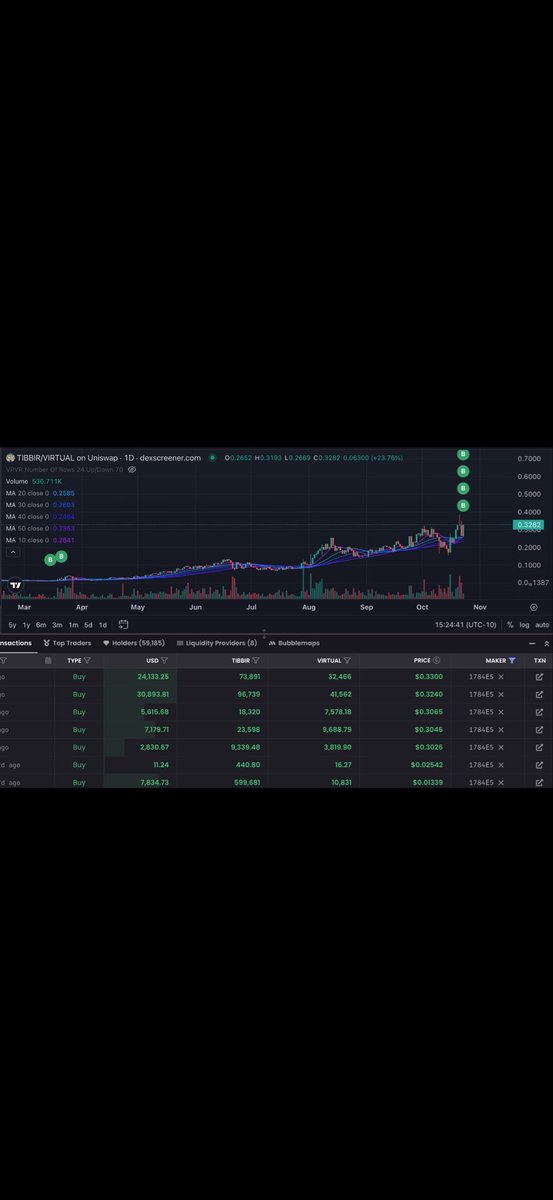Collapse the indicator legend arrow
553x1200 pixels.
pyautogui.click(x=13, y=552)
